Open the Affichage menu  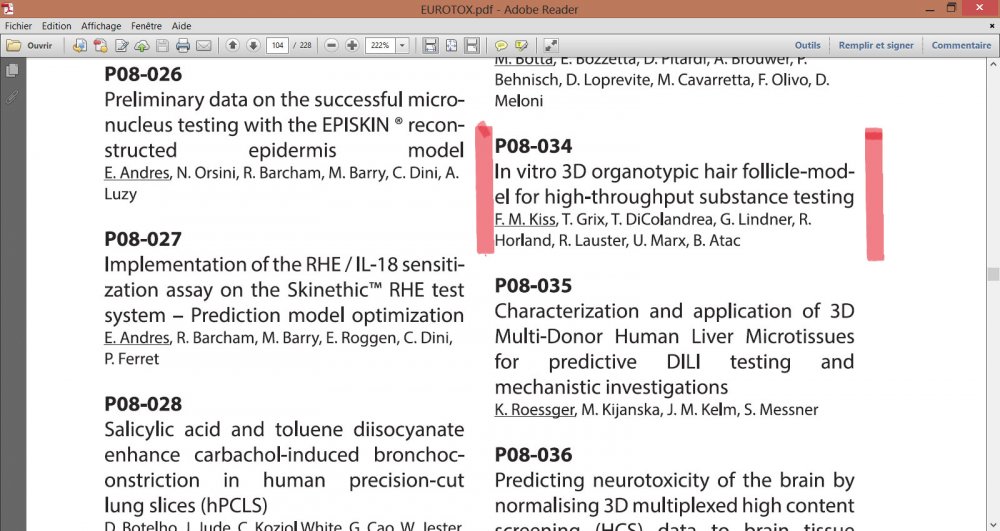click(101, 26)
